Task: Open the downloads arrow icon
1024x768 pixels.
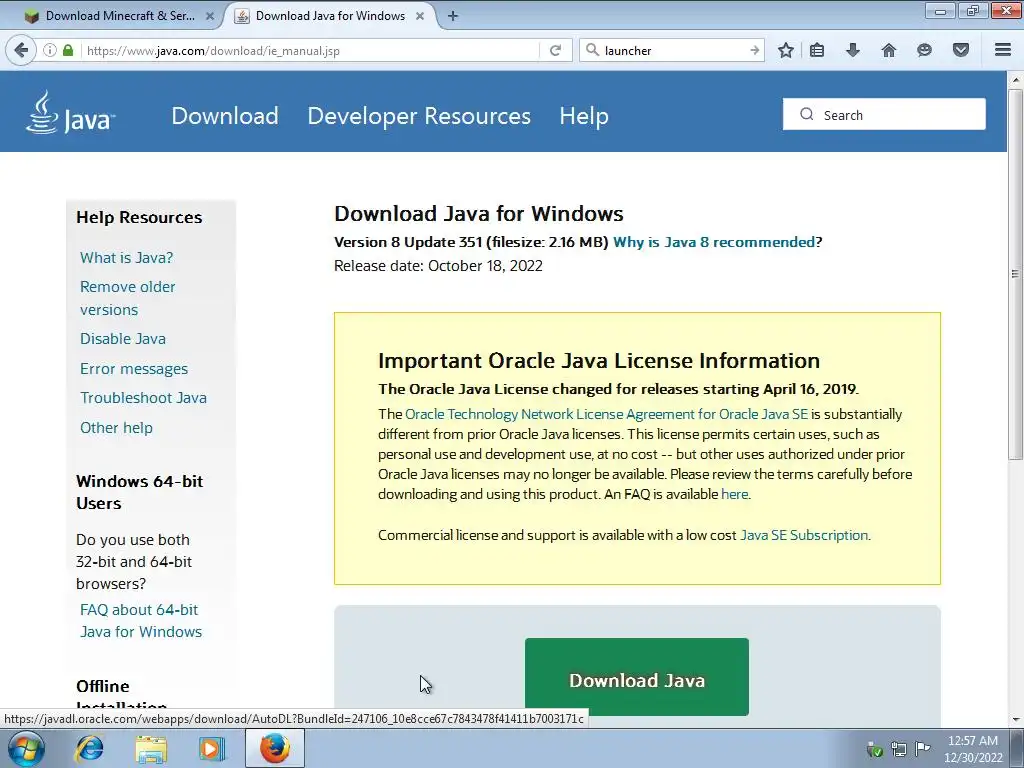Action: (852, 50)
